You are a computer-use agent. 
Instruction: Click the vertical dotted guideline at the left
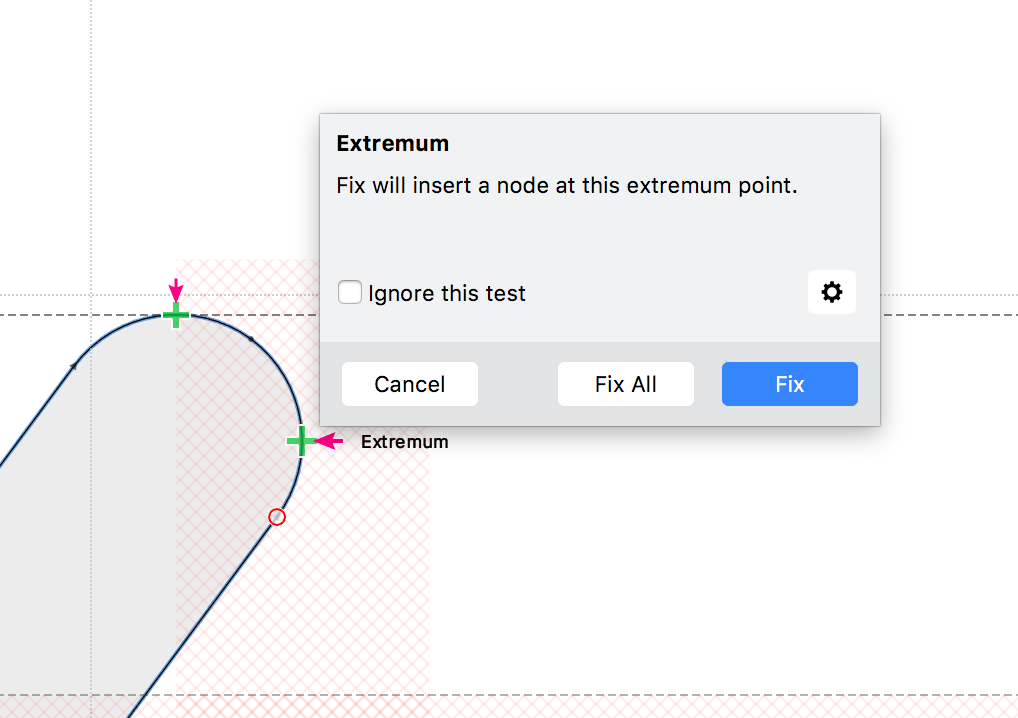(91, 150)
